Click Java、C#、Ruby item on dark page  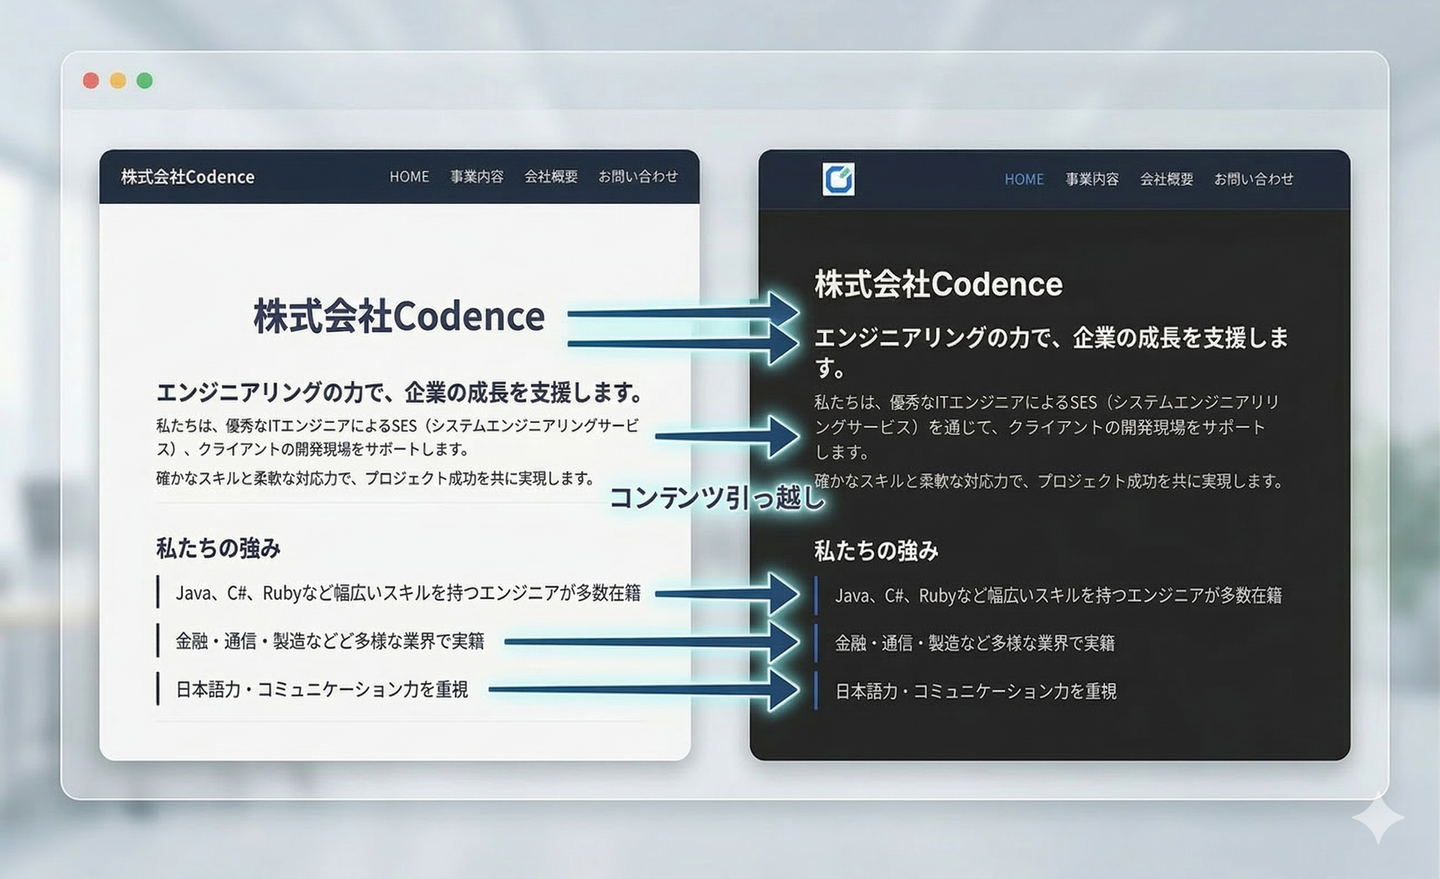(x=1058, y=595)
